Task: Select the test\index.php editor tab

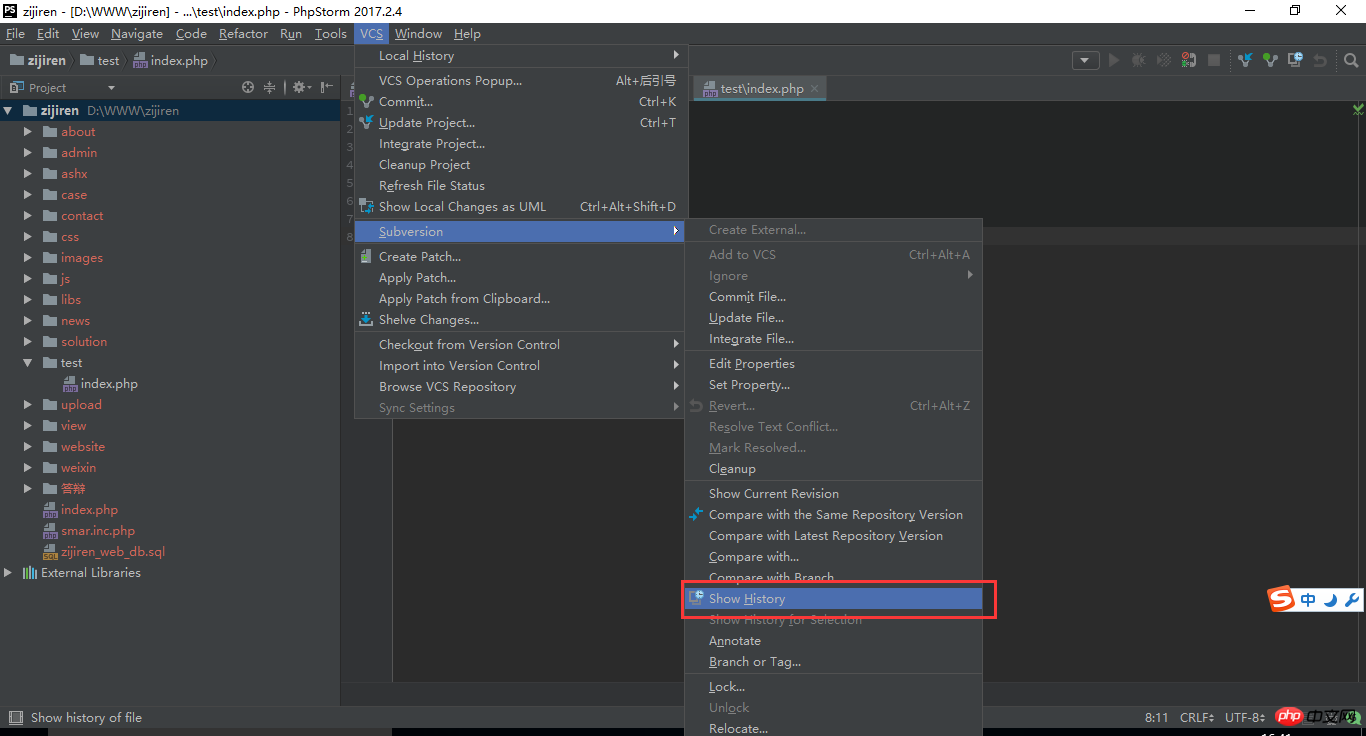Action: (x=762, y=89)
